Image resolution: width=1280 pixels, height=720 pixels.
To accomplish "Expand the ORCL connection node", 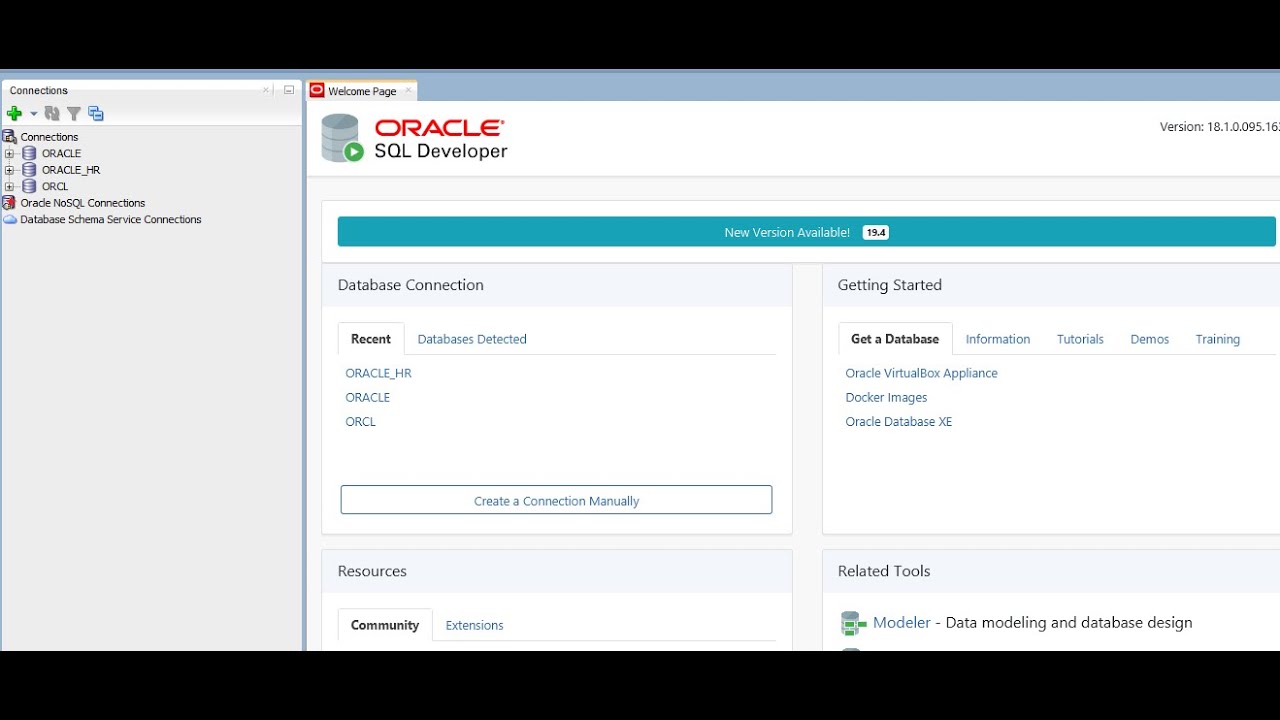I will [x=10, y=186].
